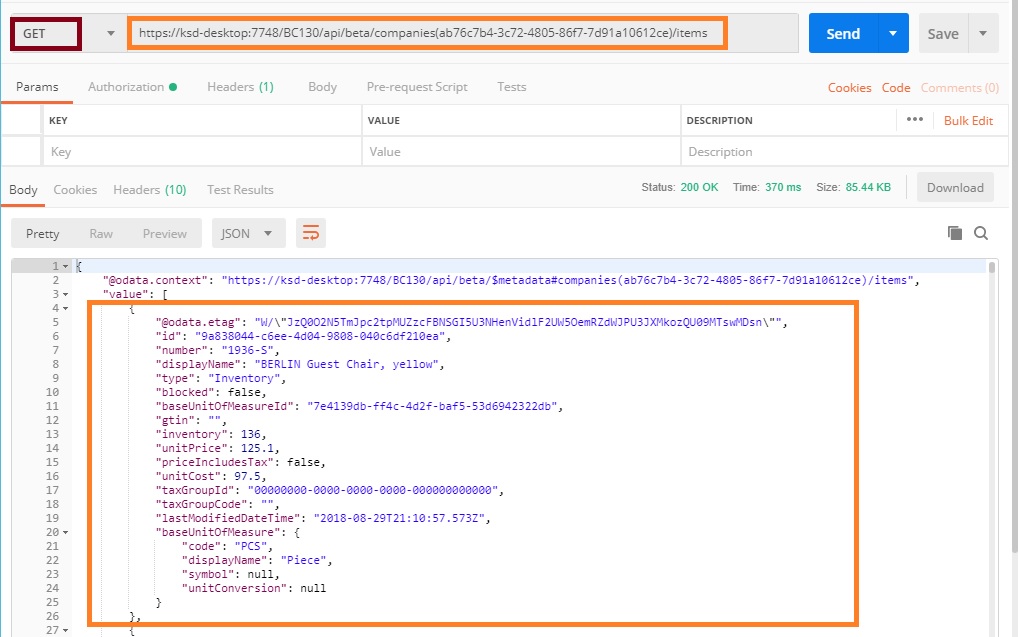Open the HTTP method GET dropdown

point(110,34)
